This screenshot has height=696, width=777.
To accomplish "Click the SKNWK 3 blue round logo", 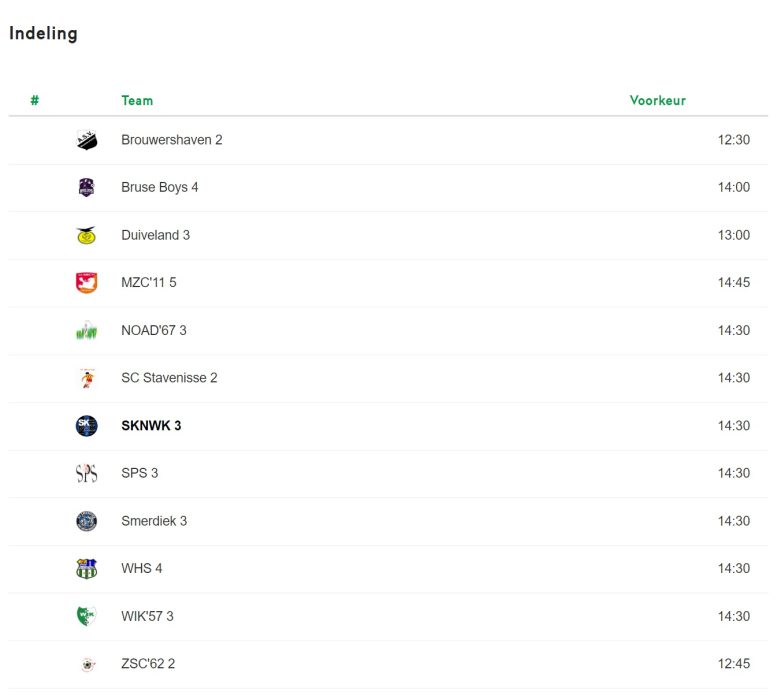I will point(87,426).
